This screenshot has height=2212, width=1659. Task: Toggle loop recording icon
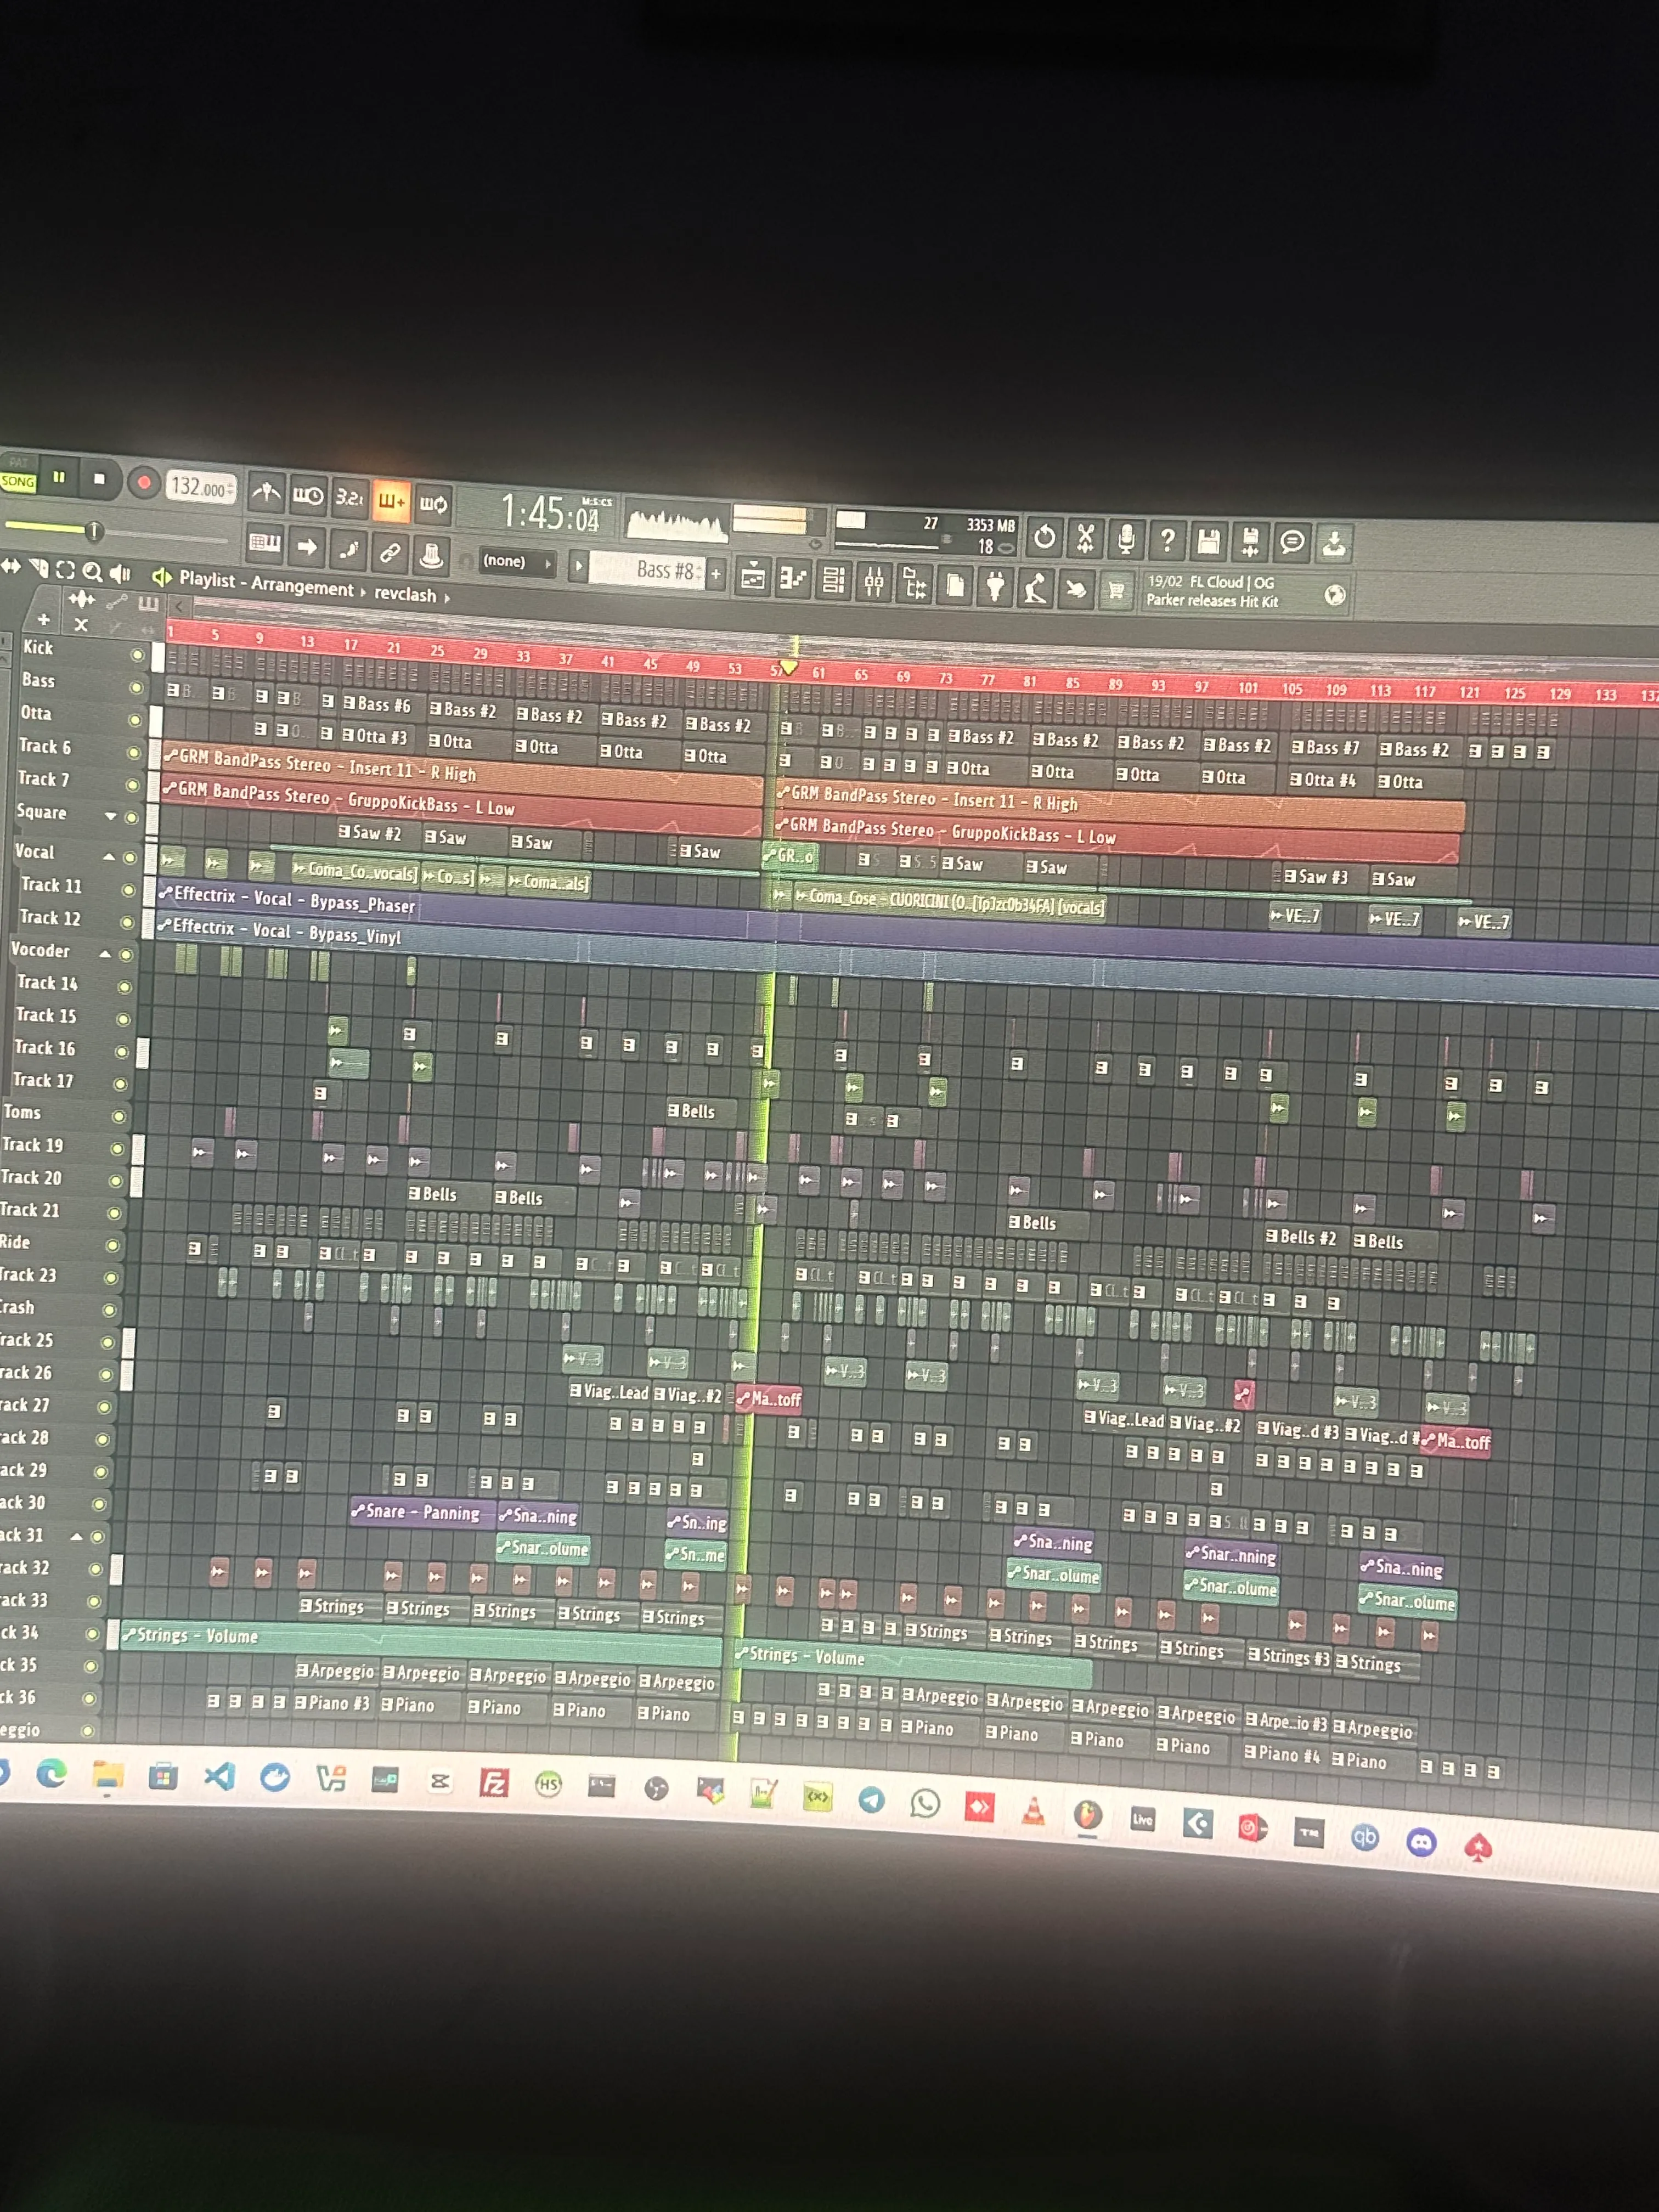point(433,503)
